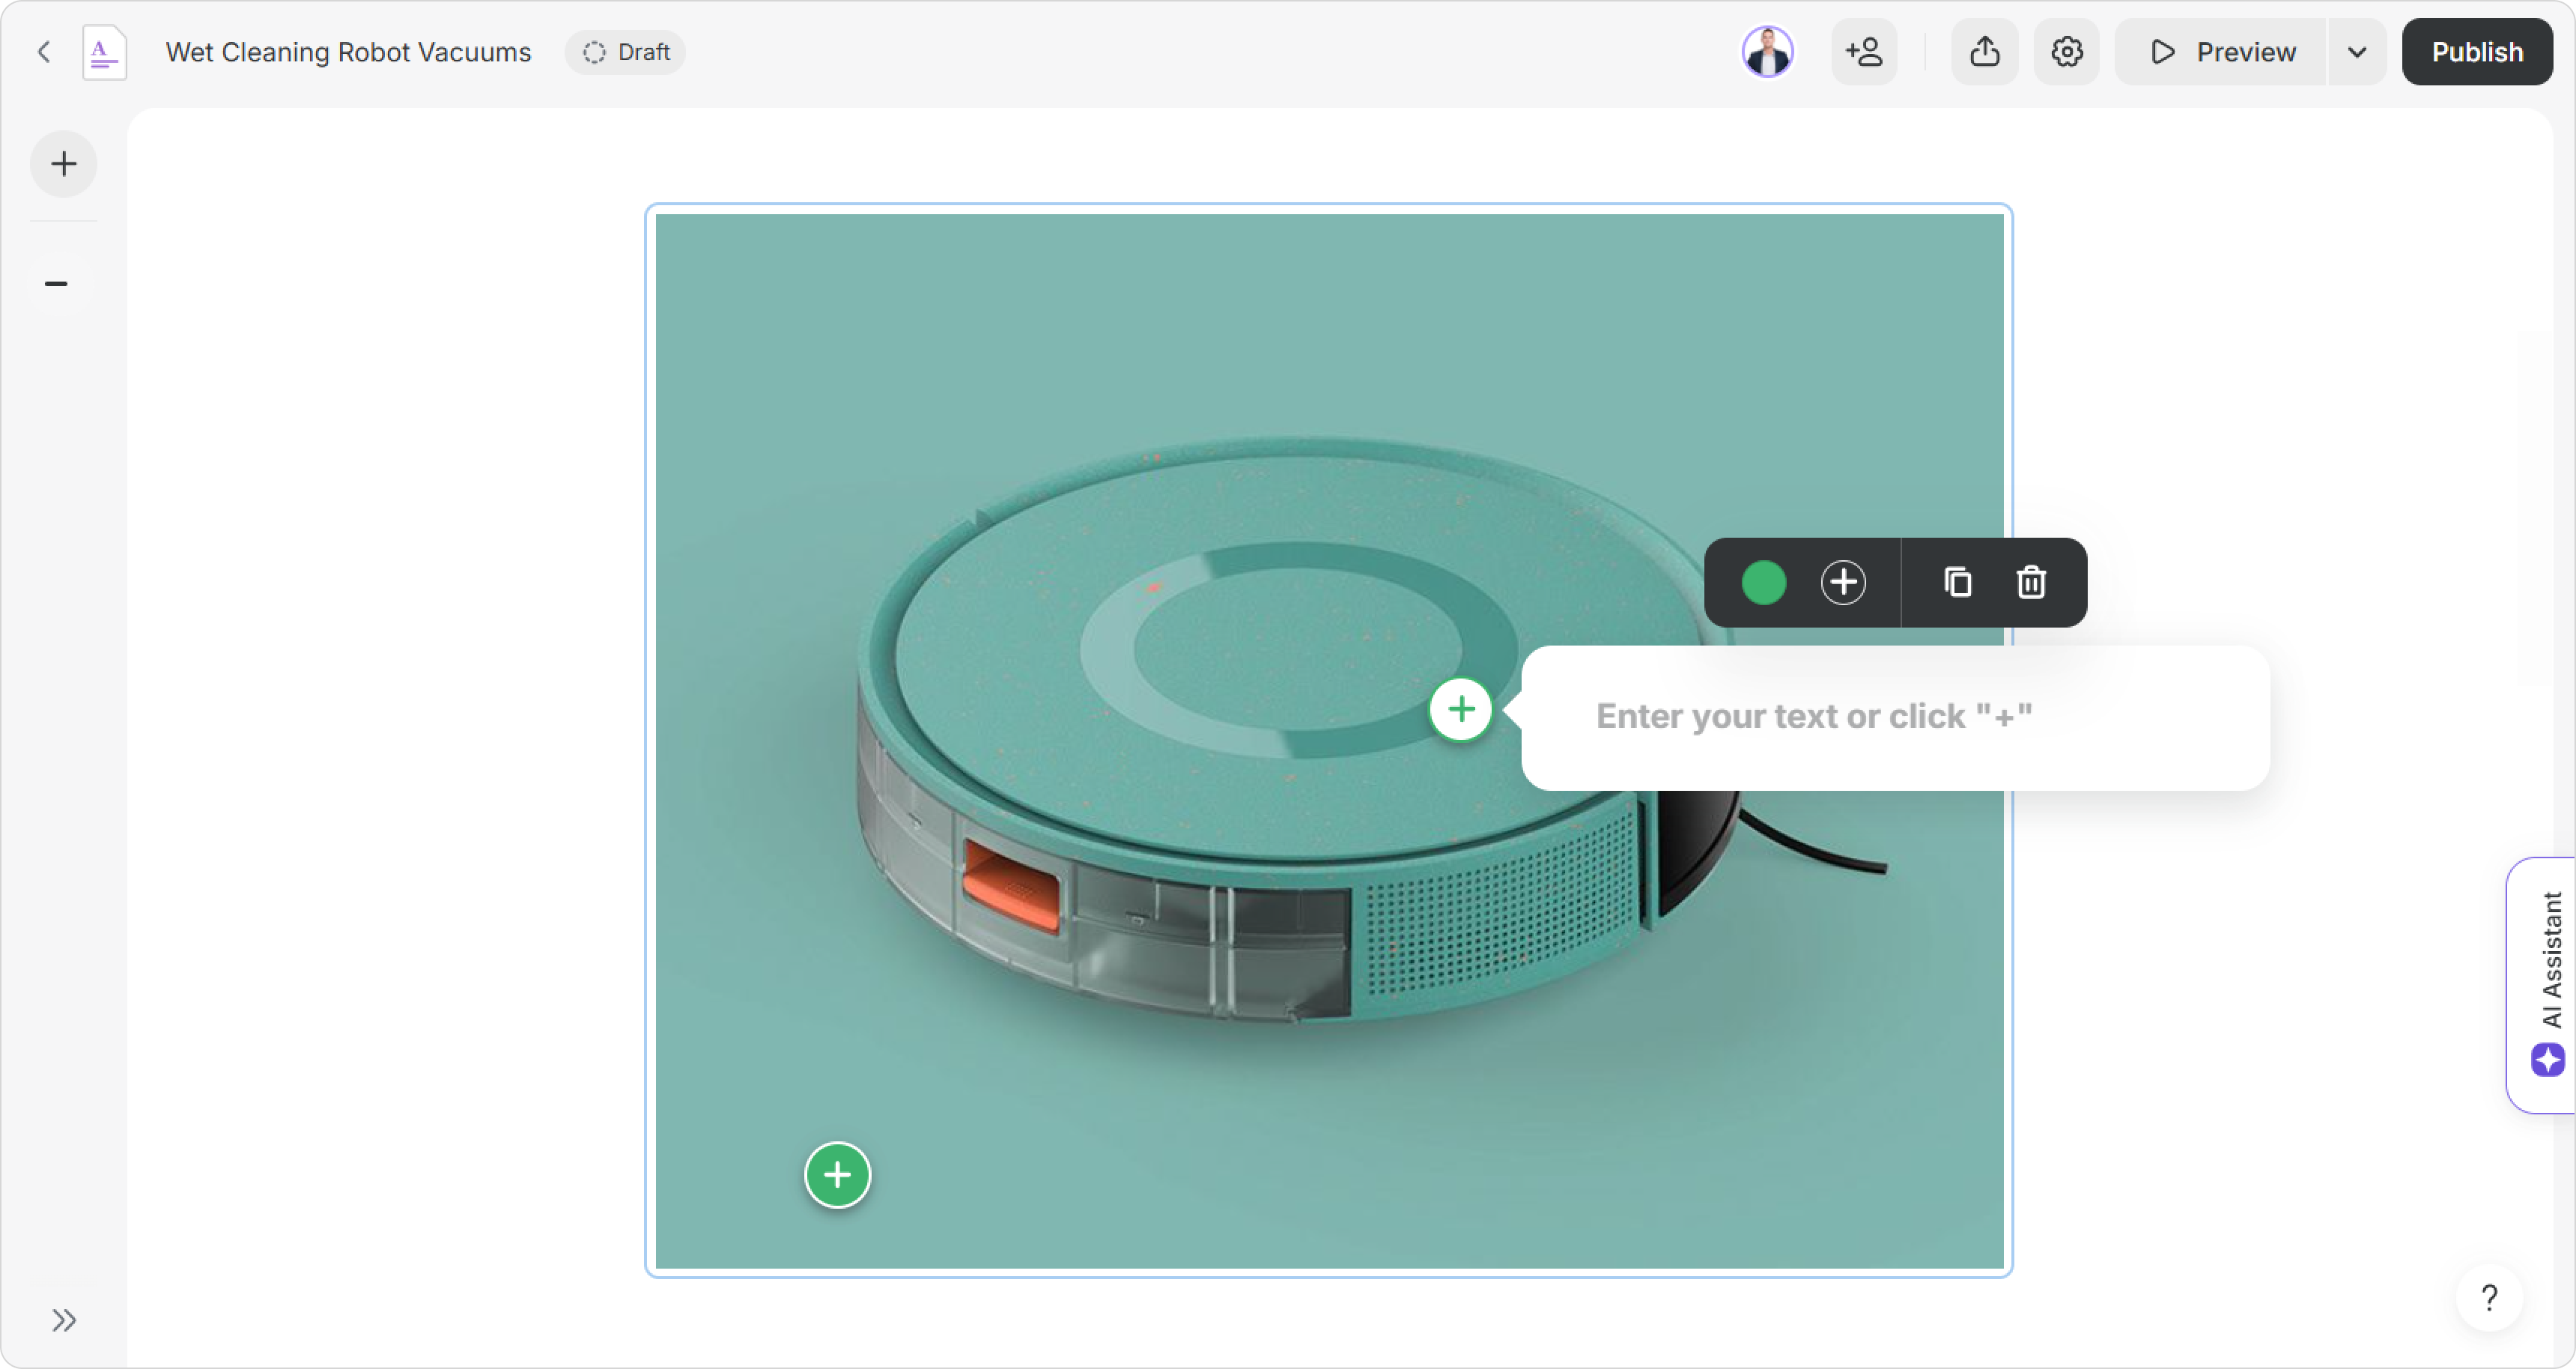This screenshot has height=1369, width=2576.
Task: Zoom in with the plus button
Action: click(64, 164)
